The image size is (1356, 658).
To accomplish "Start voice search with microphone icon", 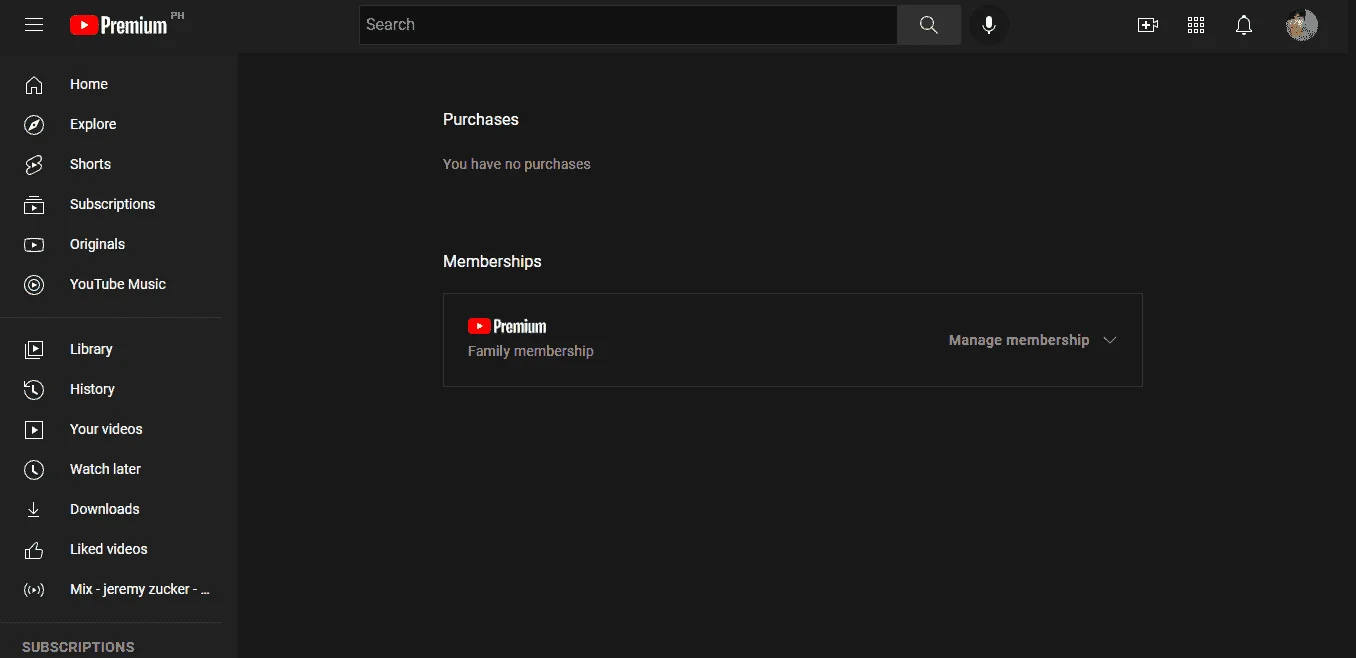I will click(x=989, y=25).
